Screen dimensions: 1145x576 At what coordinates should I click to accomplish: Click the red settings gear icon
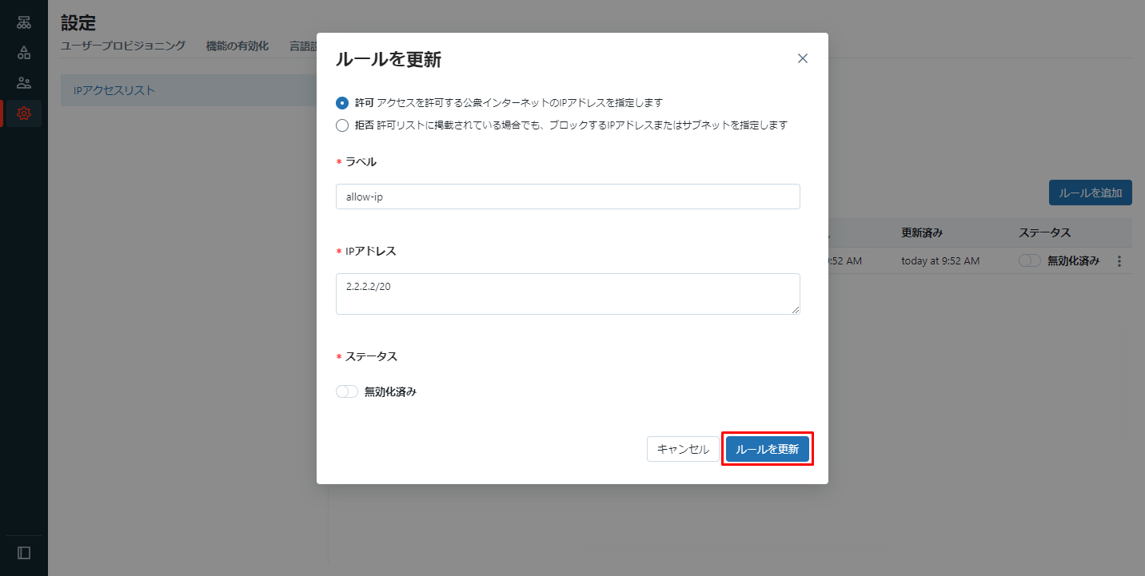tap(24, 114)
